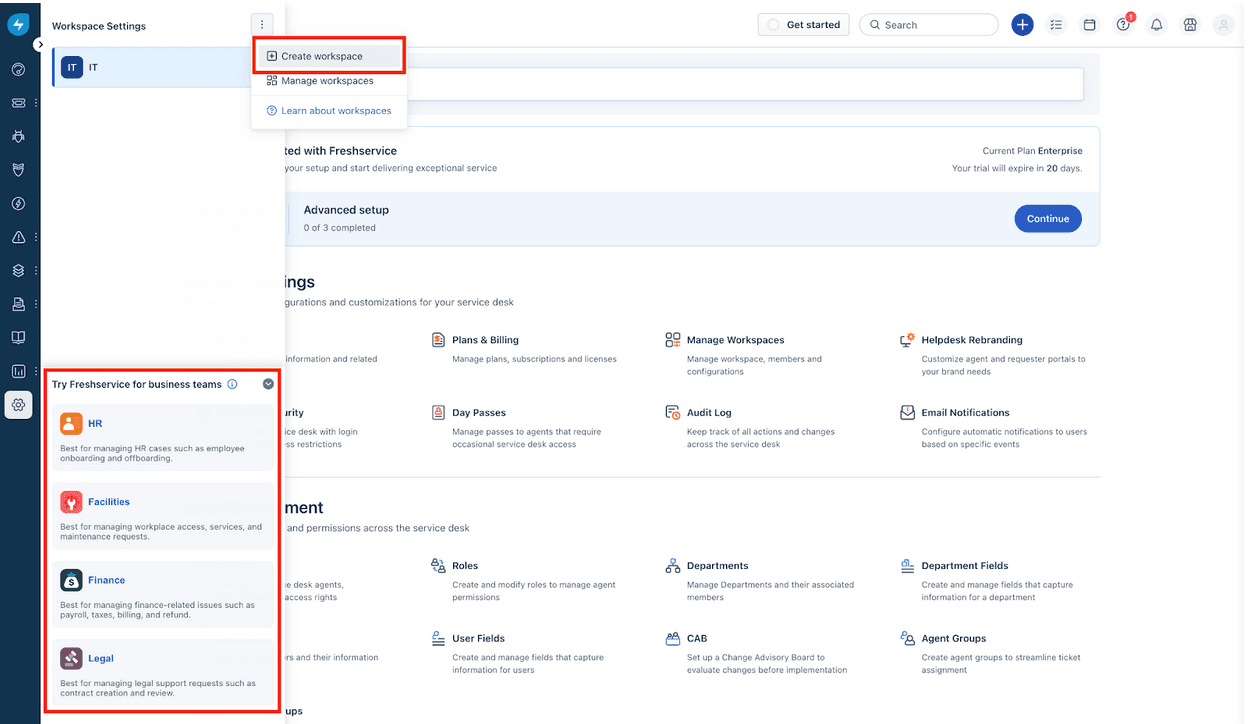The height and width of the screenshot is (724, 1248).
Task: Open the Changes shield icon in sidebar
Action: [18, 170]
